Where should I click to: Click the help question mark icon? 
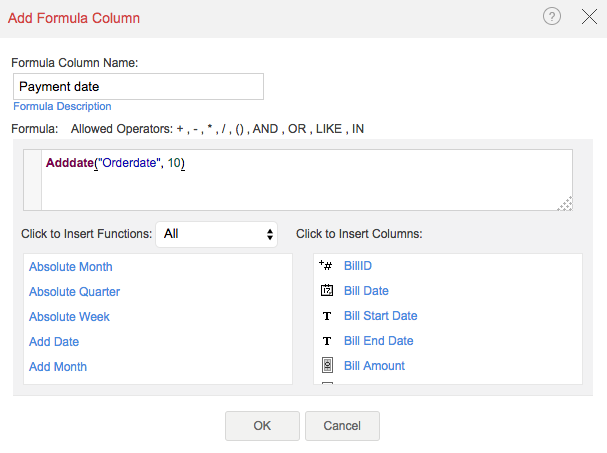552,17
